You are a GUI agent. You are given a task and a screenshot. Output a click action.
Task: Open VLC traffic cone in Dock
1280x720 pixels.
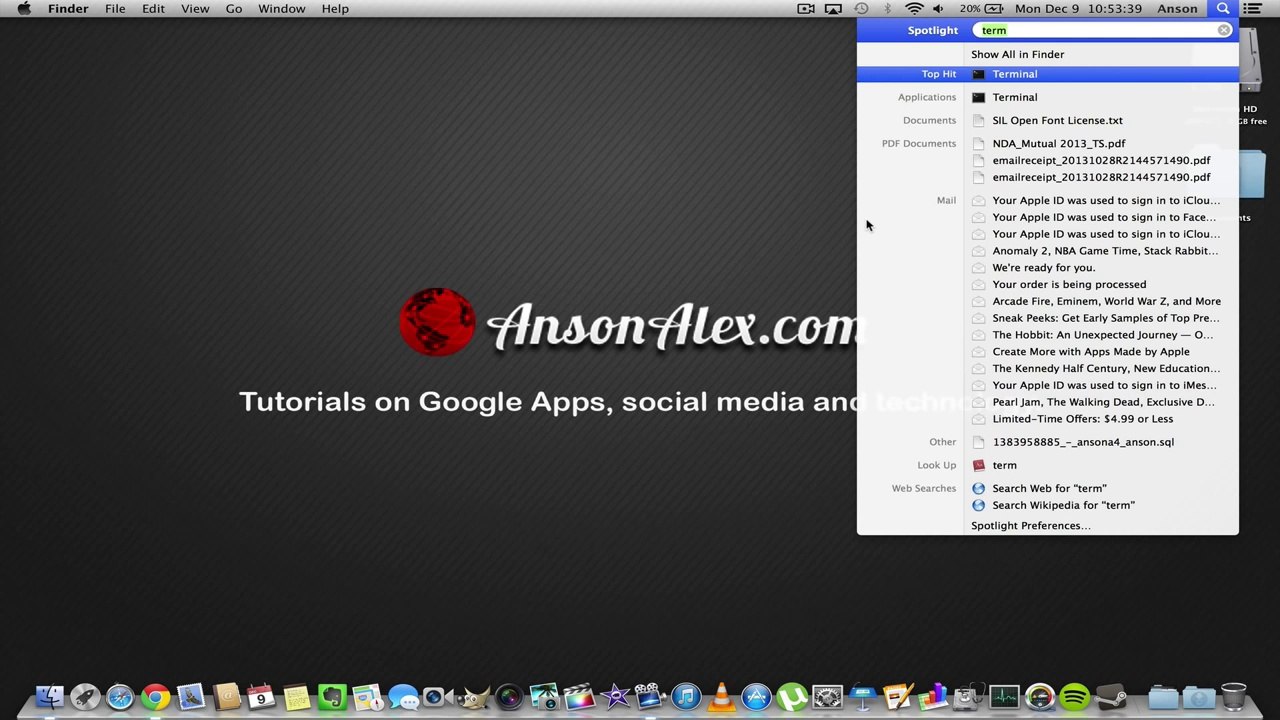click(721, 697)
